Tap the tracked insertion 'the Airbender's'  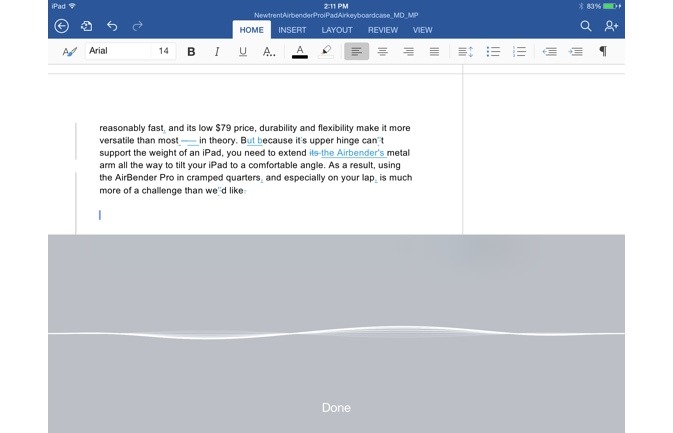click(x=353, y=153)
